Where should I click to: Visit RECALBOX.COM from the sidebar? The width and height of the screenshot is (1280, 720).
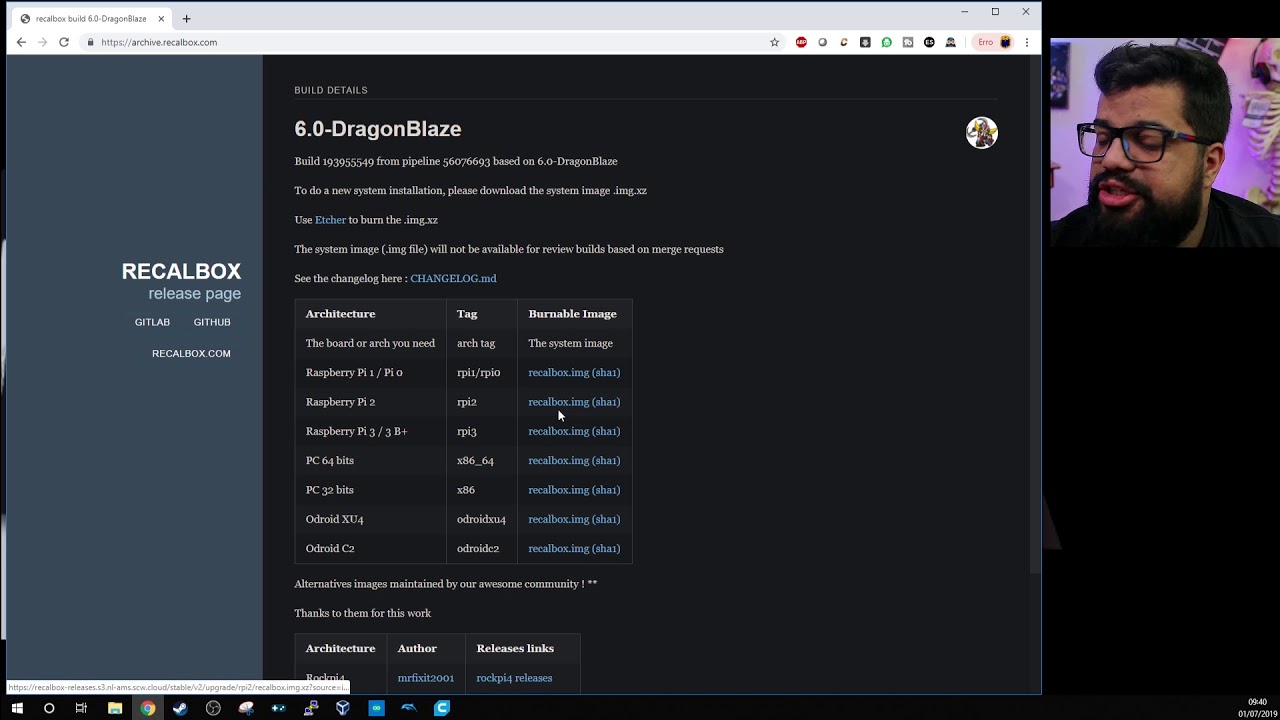pyautogui.click(x=191, y=353)
